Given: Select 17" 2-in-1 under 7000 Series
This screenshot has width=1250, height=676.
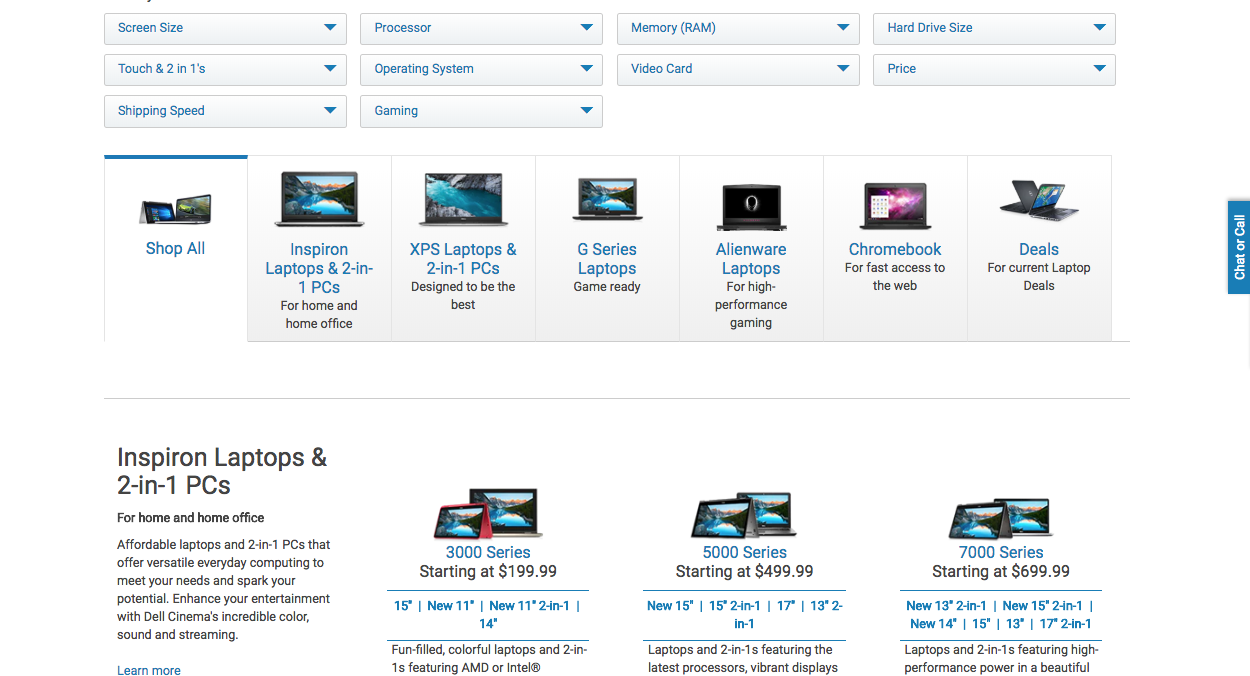Looking at the screenshot, I should coord(1066,623).
